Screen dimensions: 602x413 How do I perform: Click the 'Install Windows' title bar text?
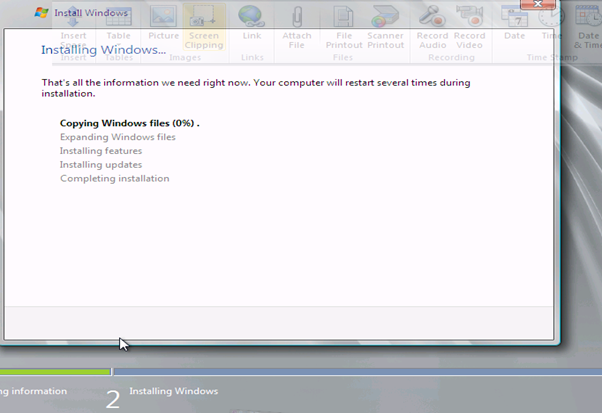pyautogui.click(x=91, y=13)
